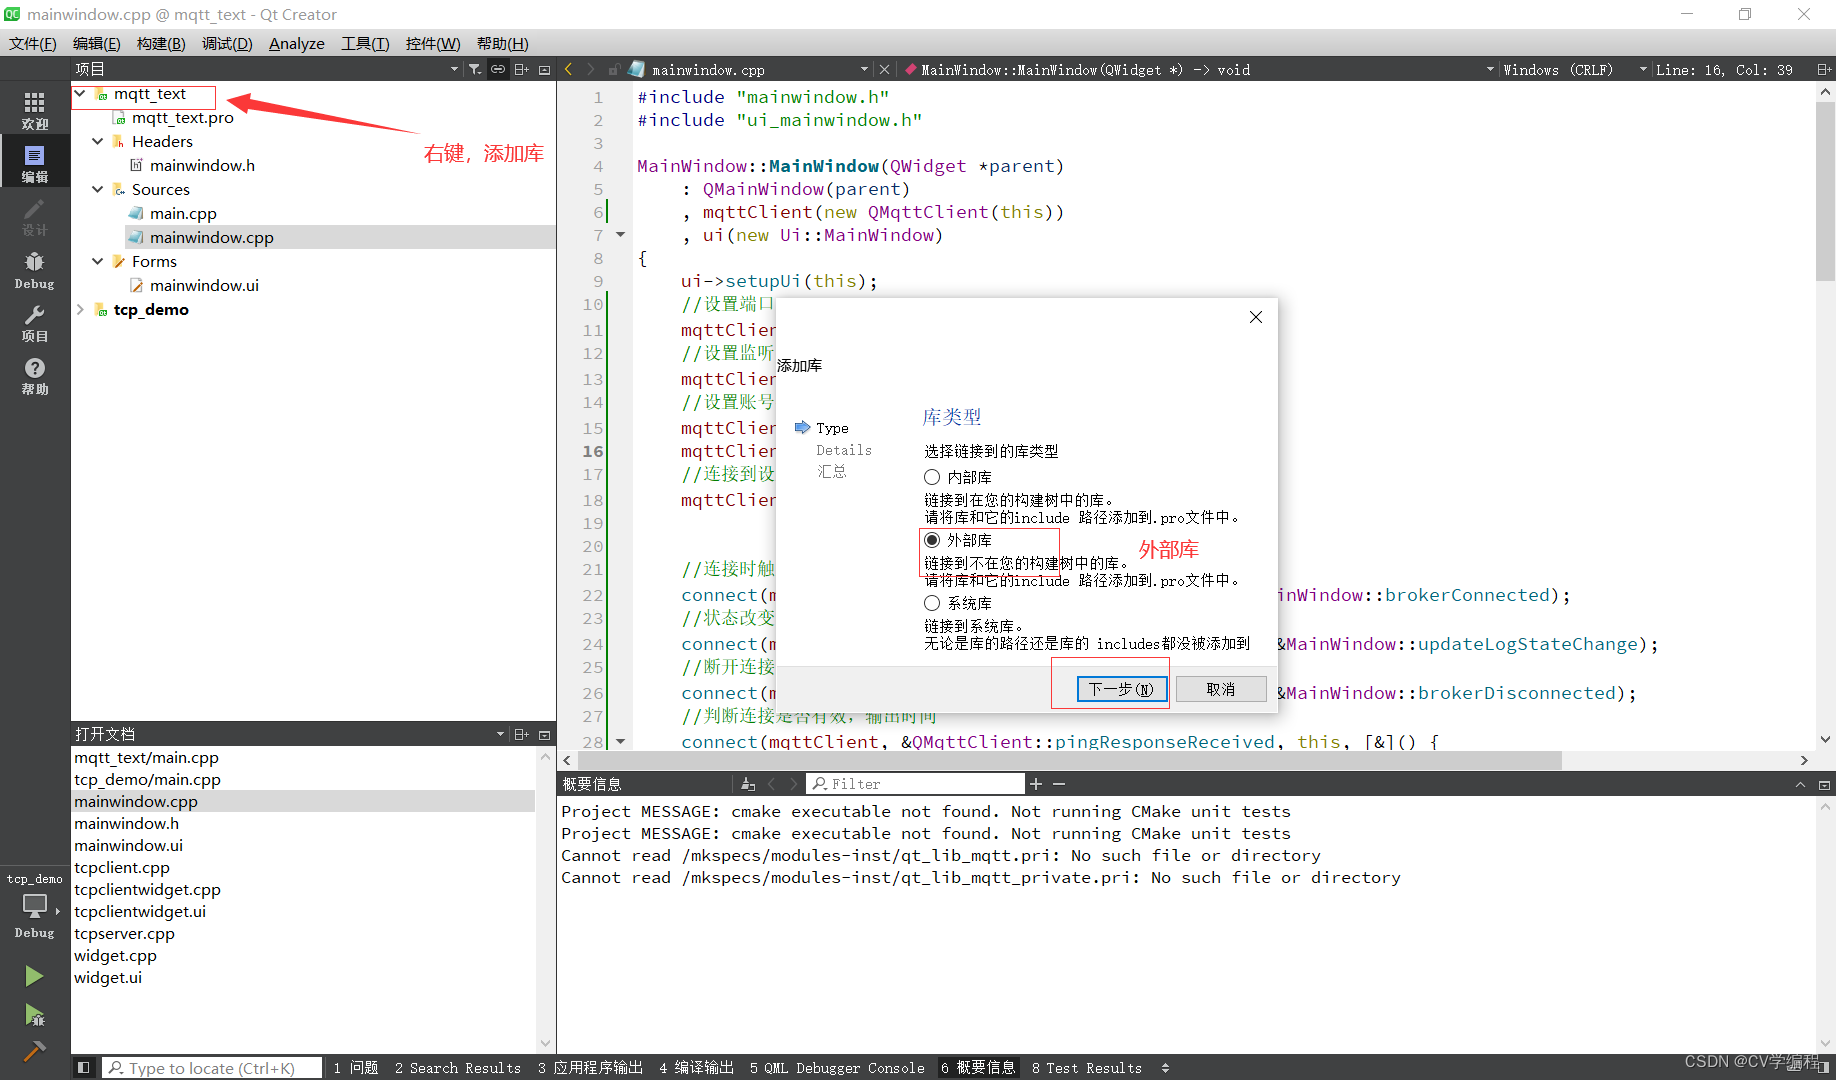Open the mainwindow.cpp file dropdown
Viewport: 1836px width, 1080px height.
864,69
